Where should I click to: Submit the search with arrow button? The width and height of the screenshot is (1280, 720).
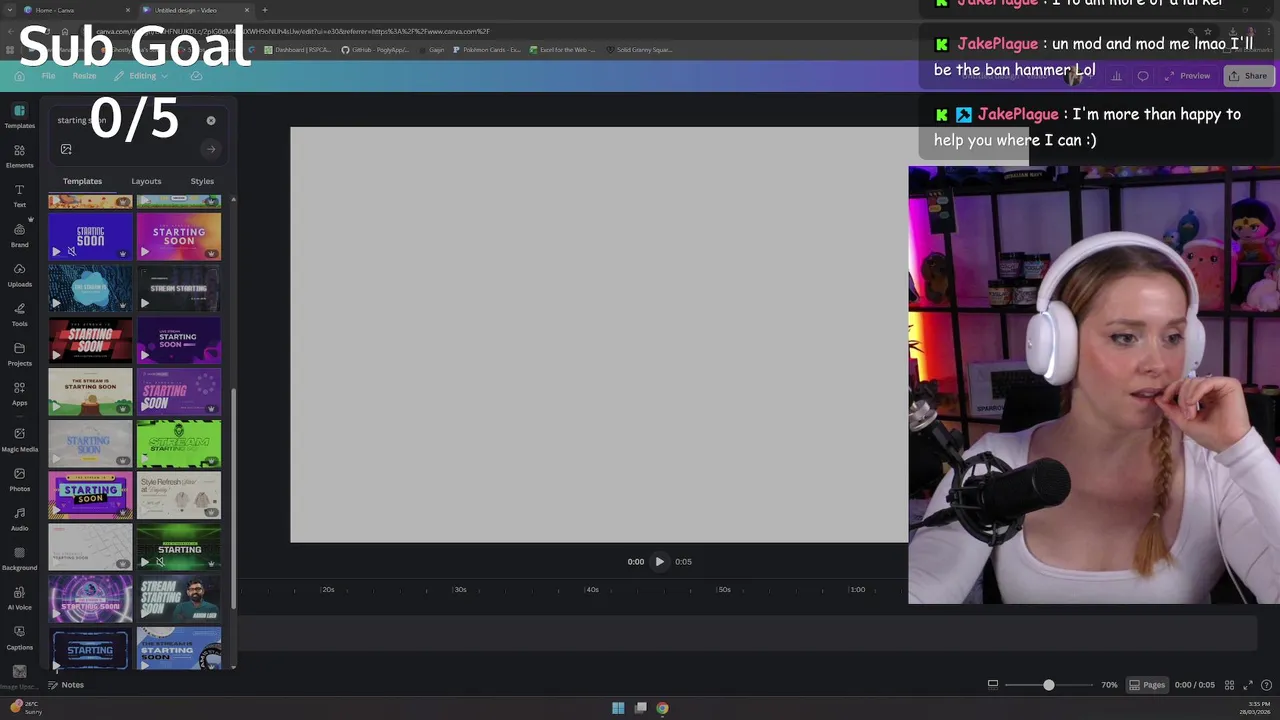[x=211, y=149]
